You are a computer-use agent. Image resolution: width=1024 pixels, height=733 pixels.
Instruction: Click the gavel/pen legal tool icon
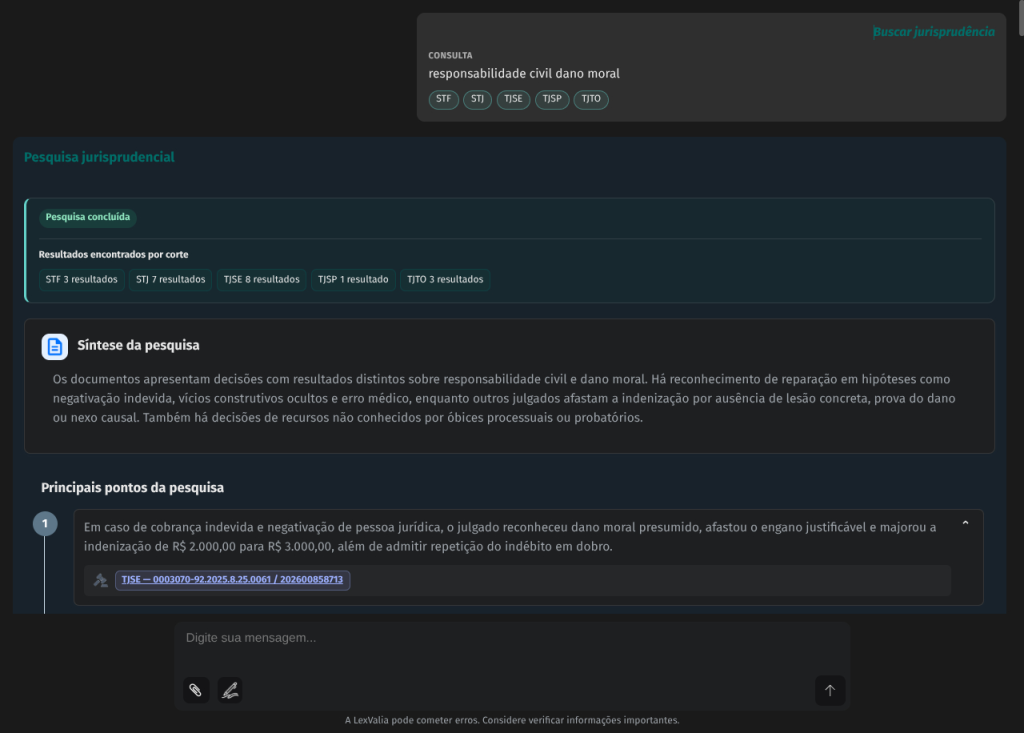(x=230, y=690)
